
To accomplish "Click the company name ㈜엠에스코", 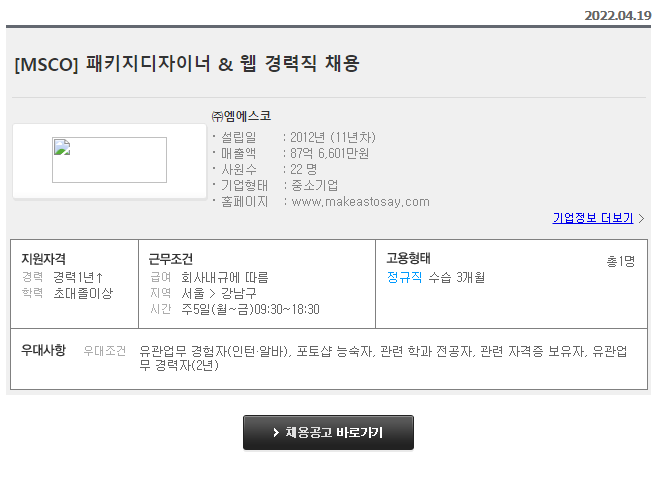I will [241, 116].
